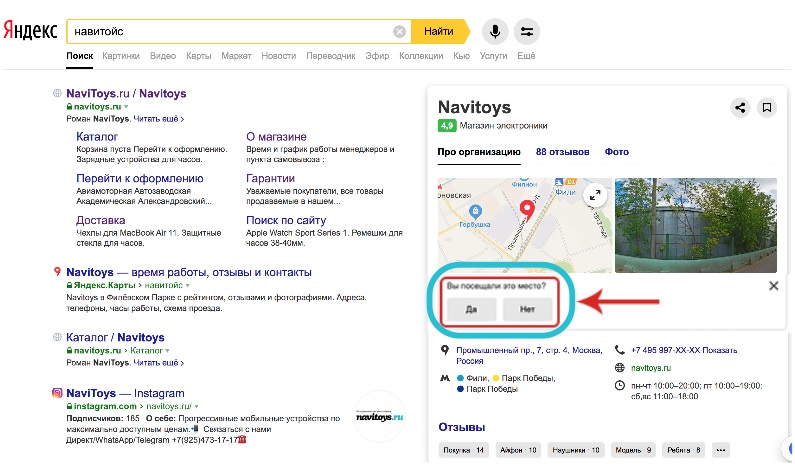Close the visited-place prompt
The image size is (795, 464).
tap(773, 286)
